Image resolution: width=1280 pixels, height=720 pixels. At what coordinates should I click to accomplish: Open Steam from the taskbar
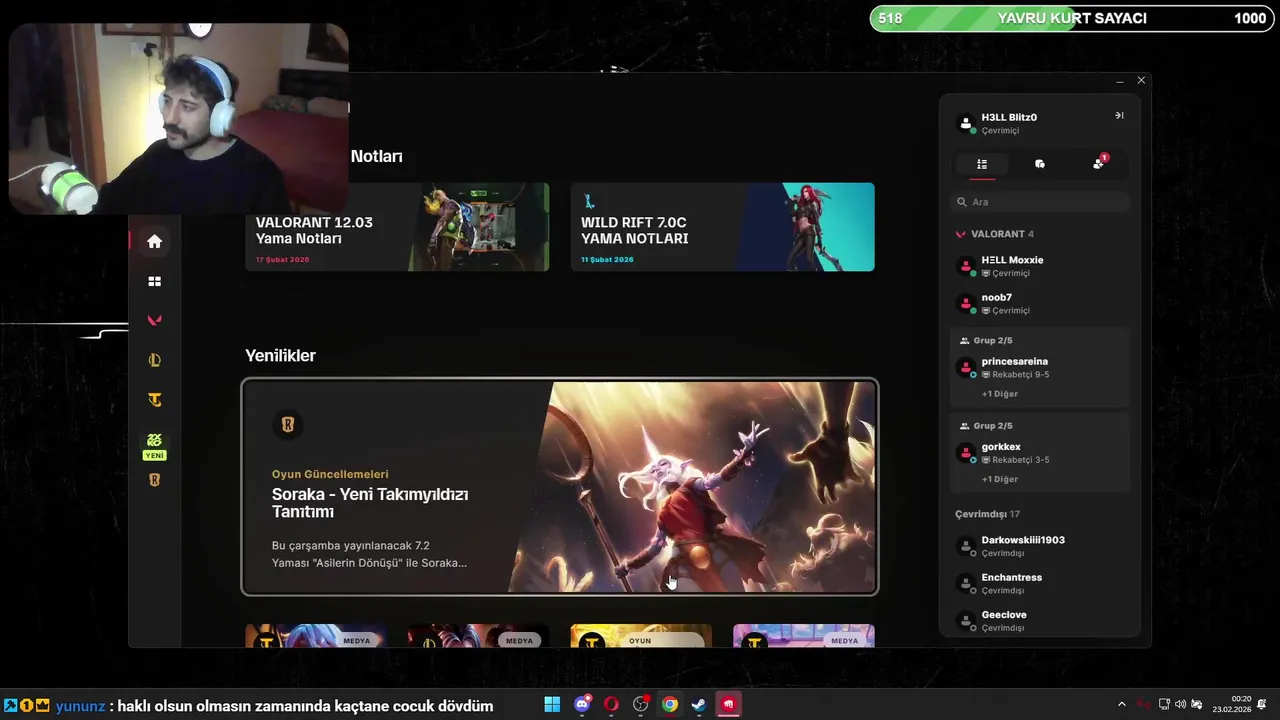coord(699,705)
